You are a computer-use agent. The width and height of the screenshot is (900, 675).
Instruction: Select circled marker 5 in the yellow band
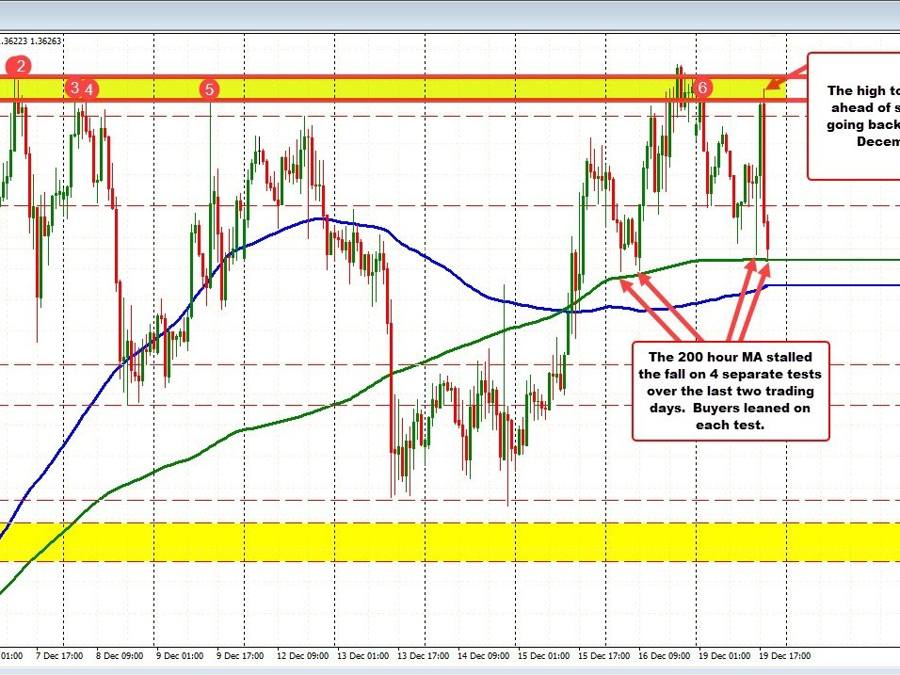[x=210, y=89]
